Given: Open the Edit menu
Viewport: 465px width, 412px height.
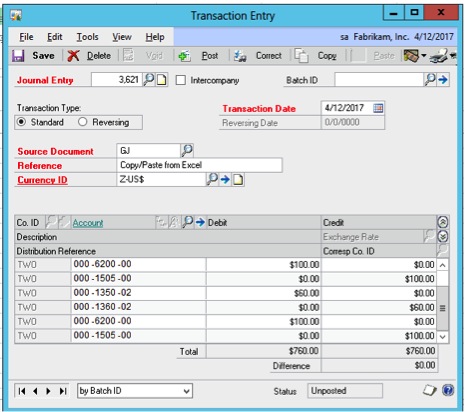Looking at the screenshot, I should [x=54, y=37].
